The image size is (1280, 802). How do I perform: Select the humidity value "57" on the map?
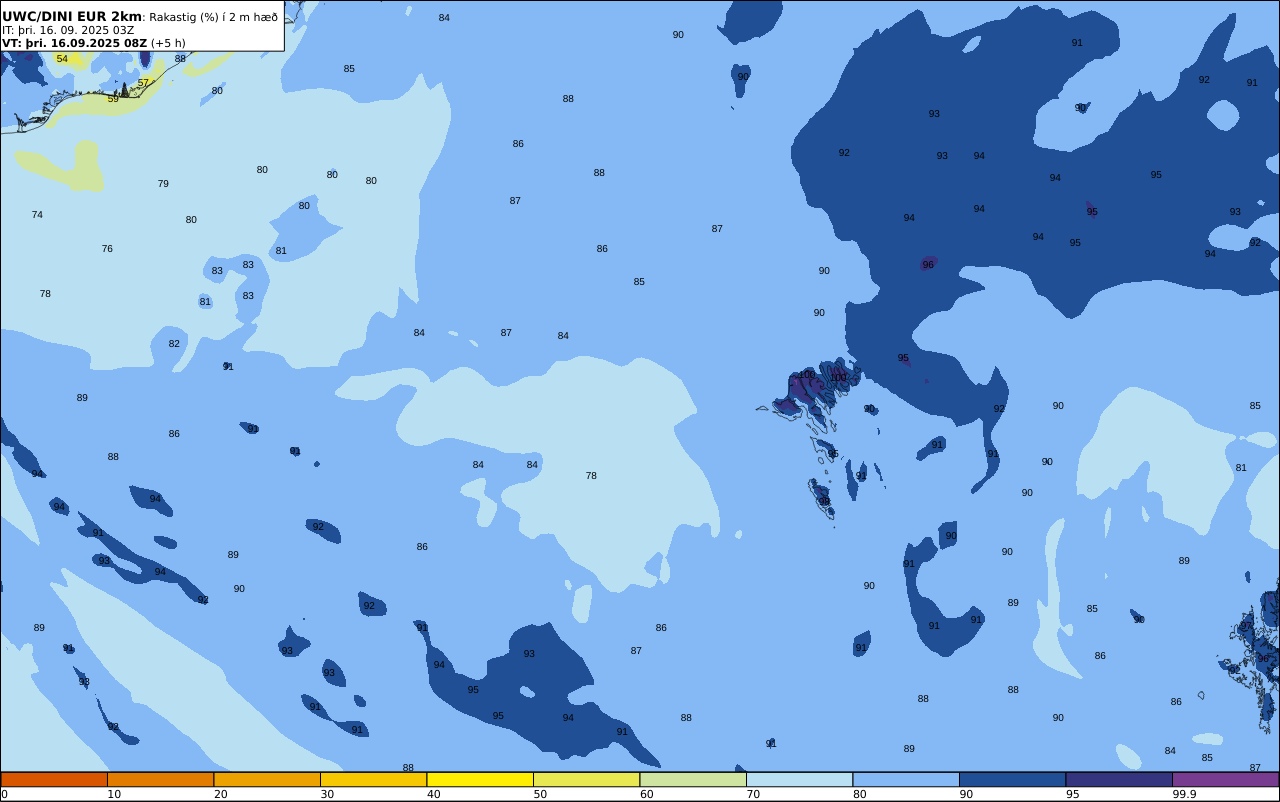pyautogui.click(x=143, y=83)
